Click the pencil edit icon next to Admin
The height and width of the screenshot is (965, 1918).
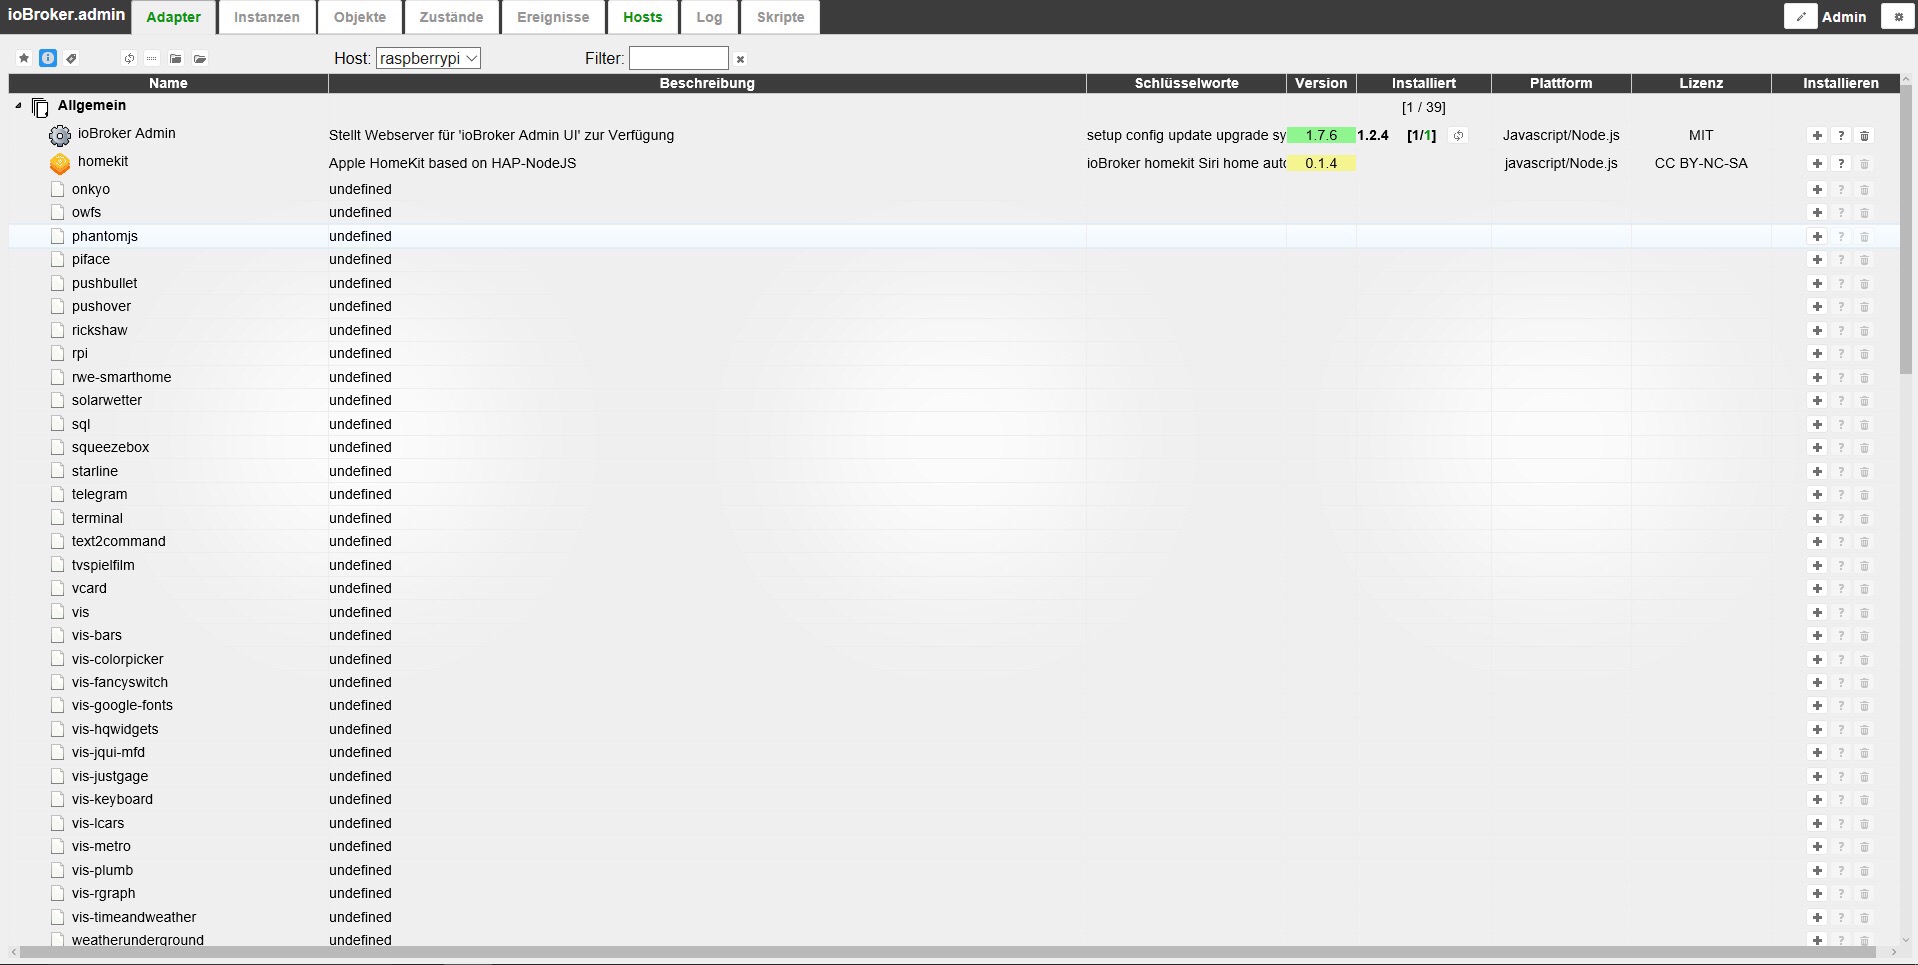[x=1800, y=16]
